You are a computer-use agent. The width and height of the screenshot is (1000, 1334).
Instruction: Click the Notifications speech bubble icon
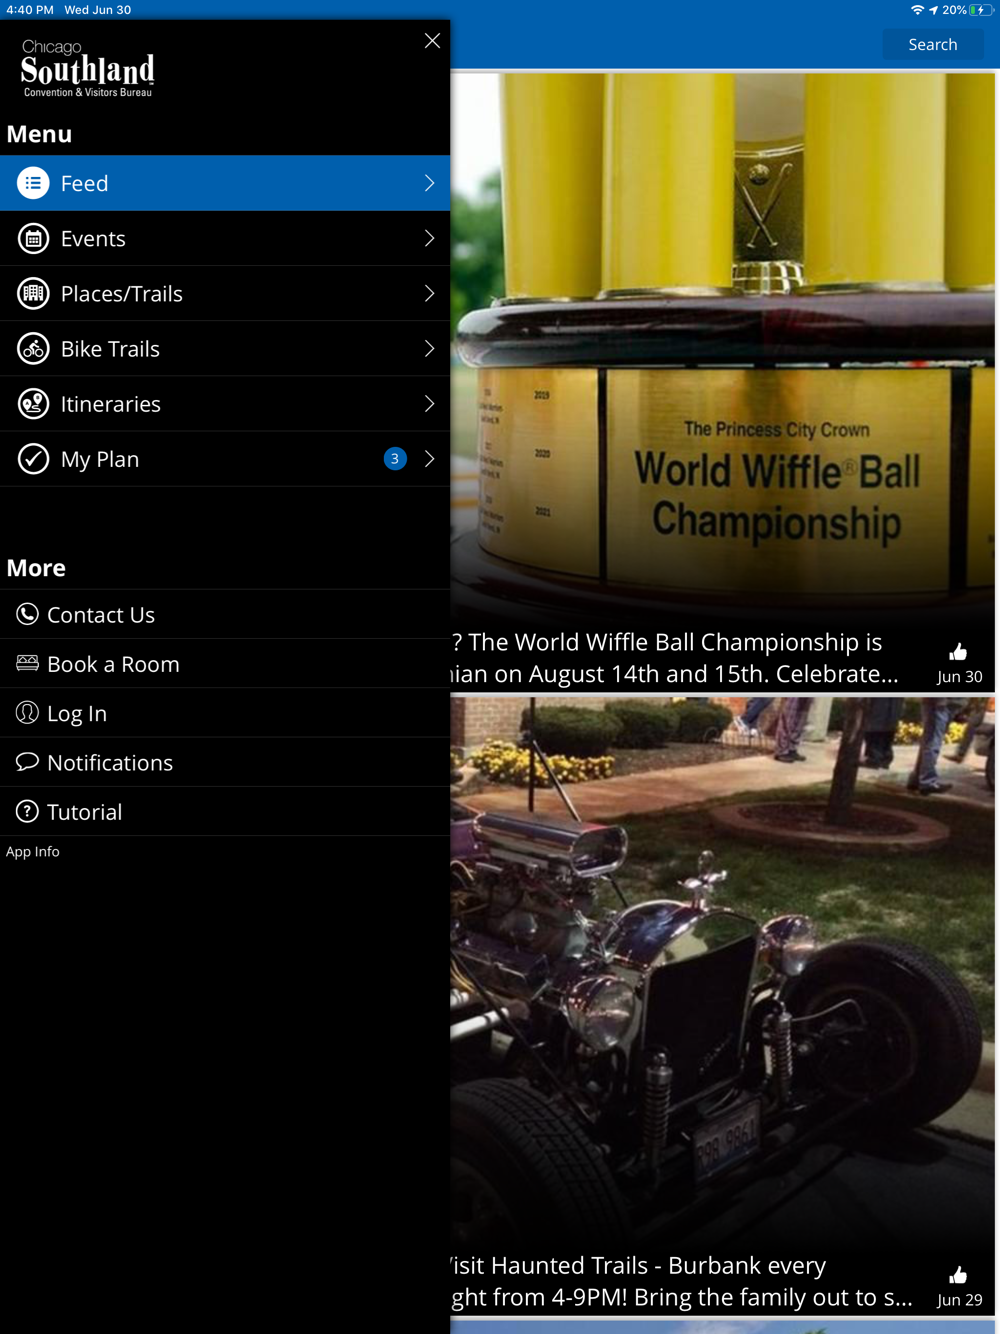27,762
